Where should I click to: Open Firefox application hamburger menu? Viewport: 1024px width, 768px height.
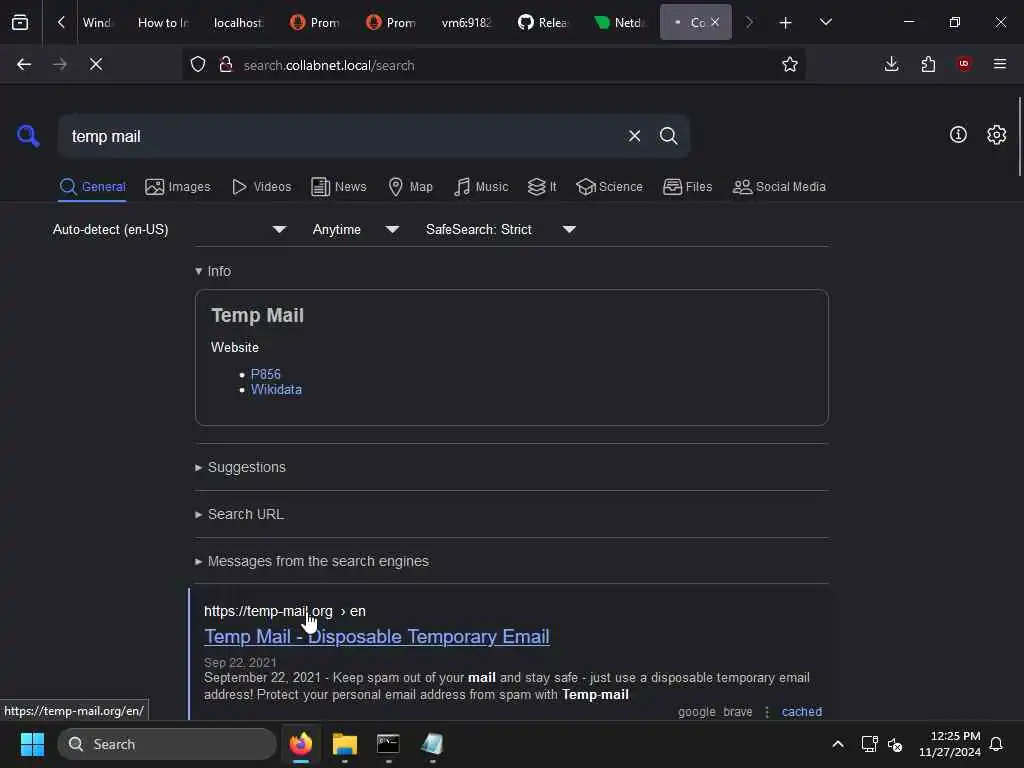point(1000,64)
